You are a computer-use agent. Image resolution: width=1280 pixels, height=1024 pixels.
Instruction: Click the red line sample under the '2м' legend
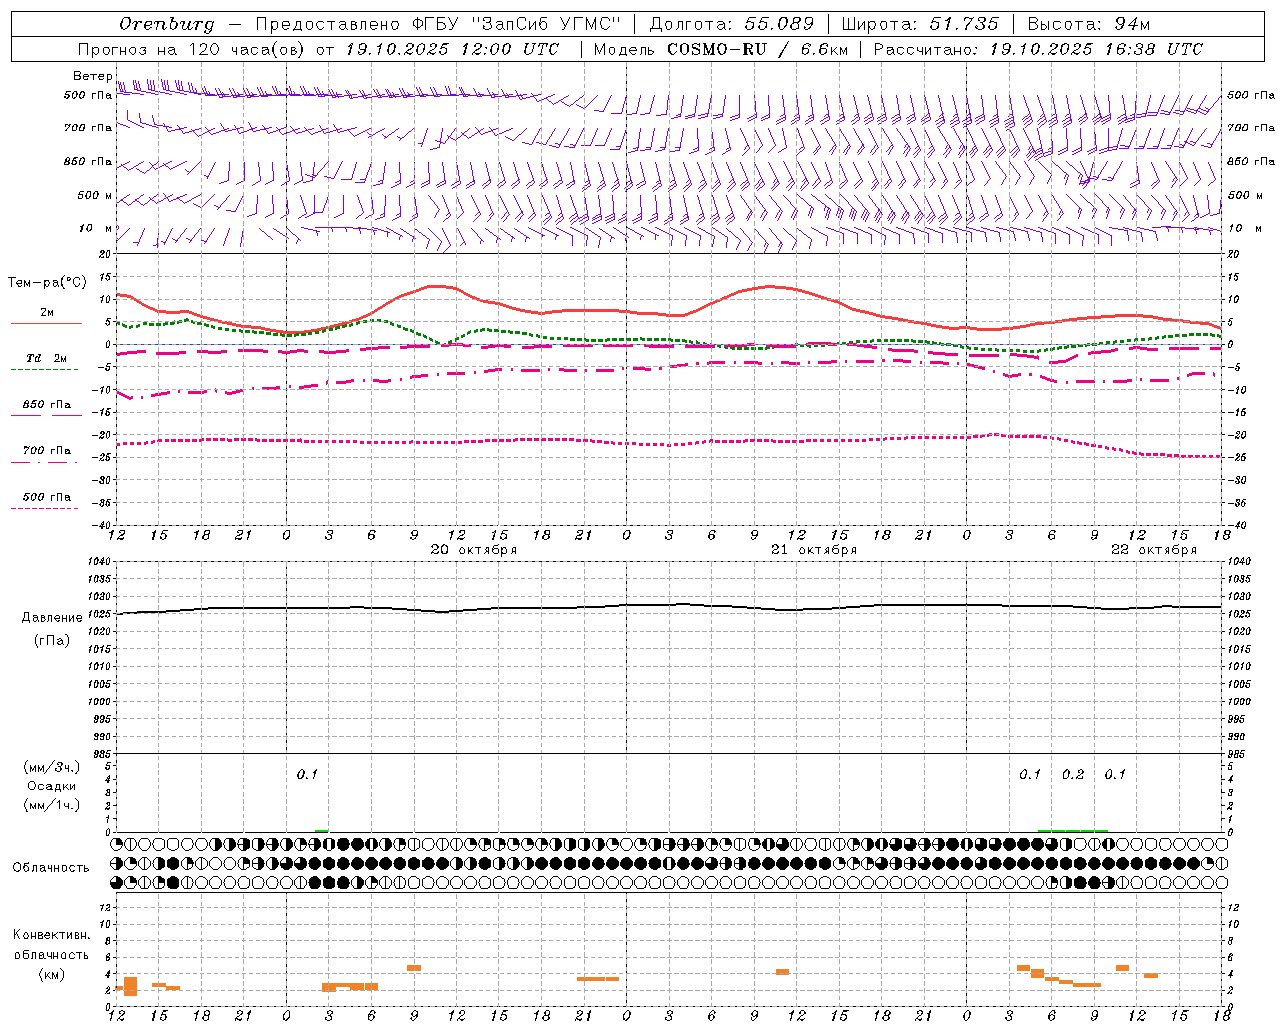click(46, 323)
